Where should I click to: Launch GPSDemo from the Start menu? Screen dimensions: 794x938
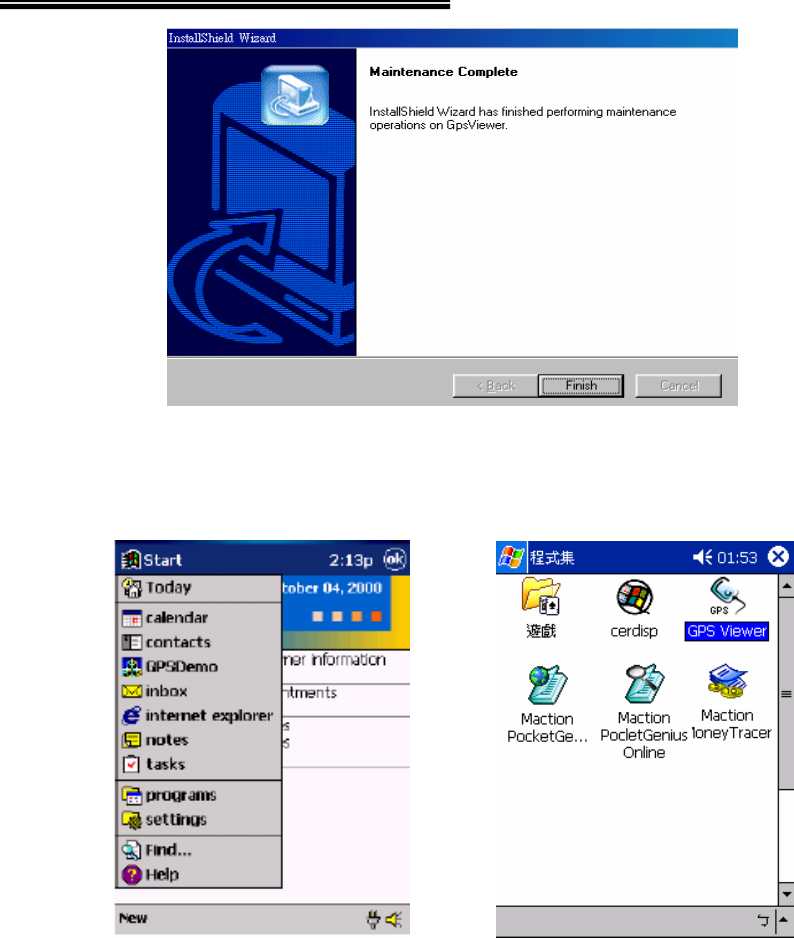(x=199, y=666)
